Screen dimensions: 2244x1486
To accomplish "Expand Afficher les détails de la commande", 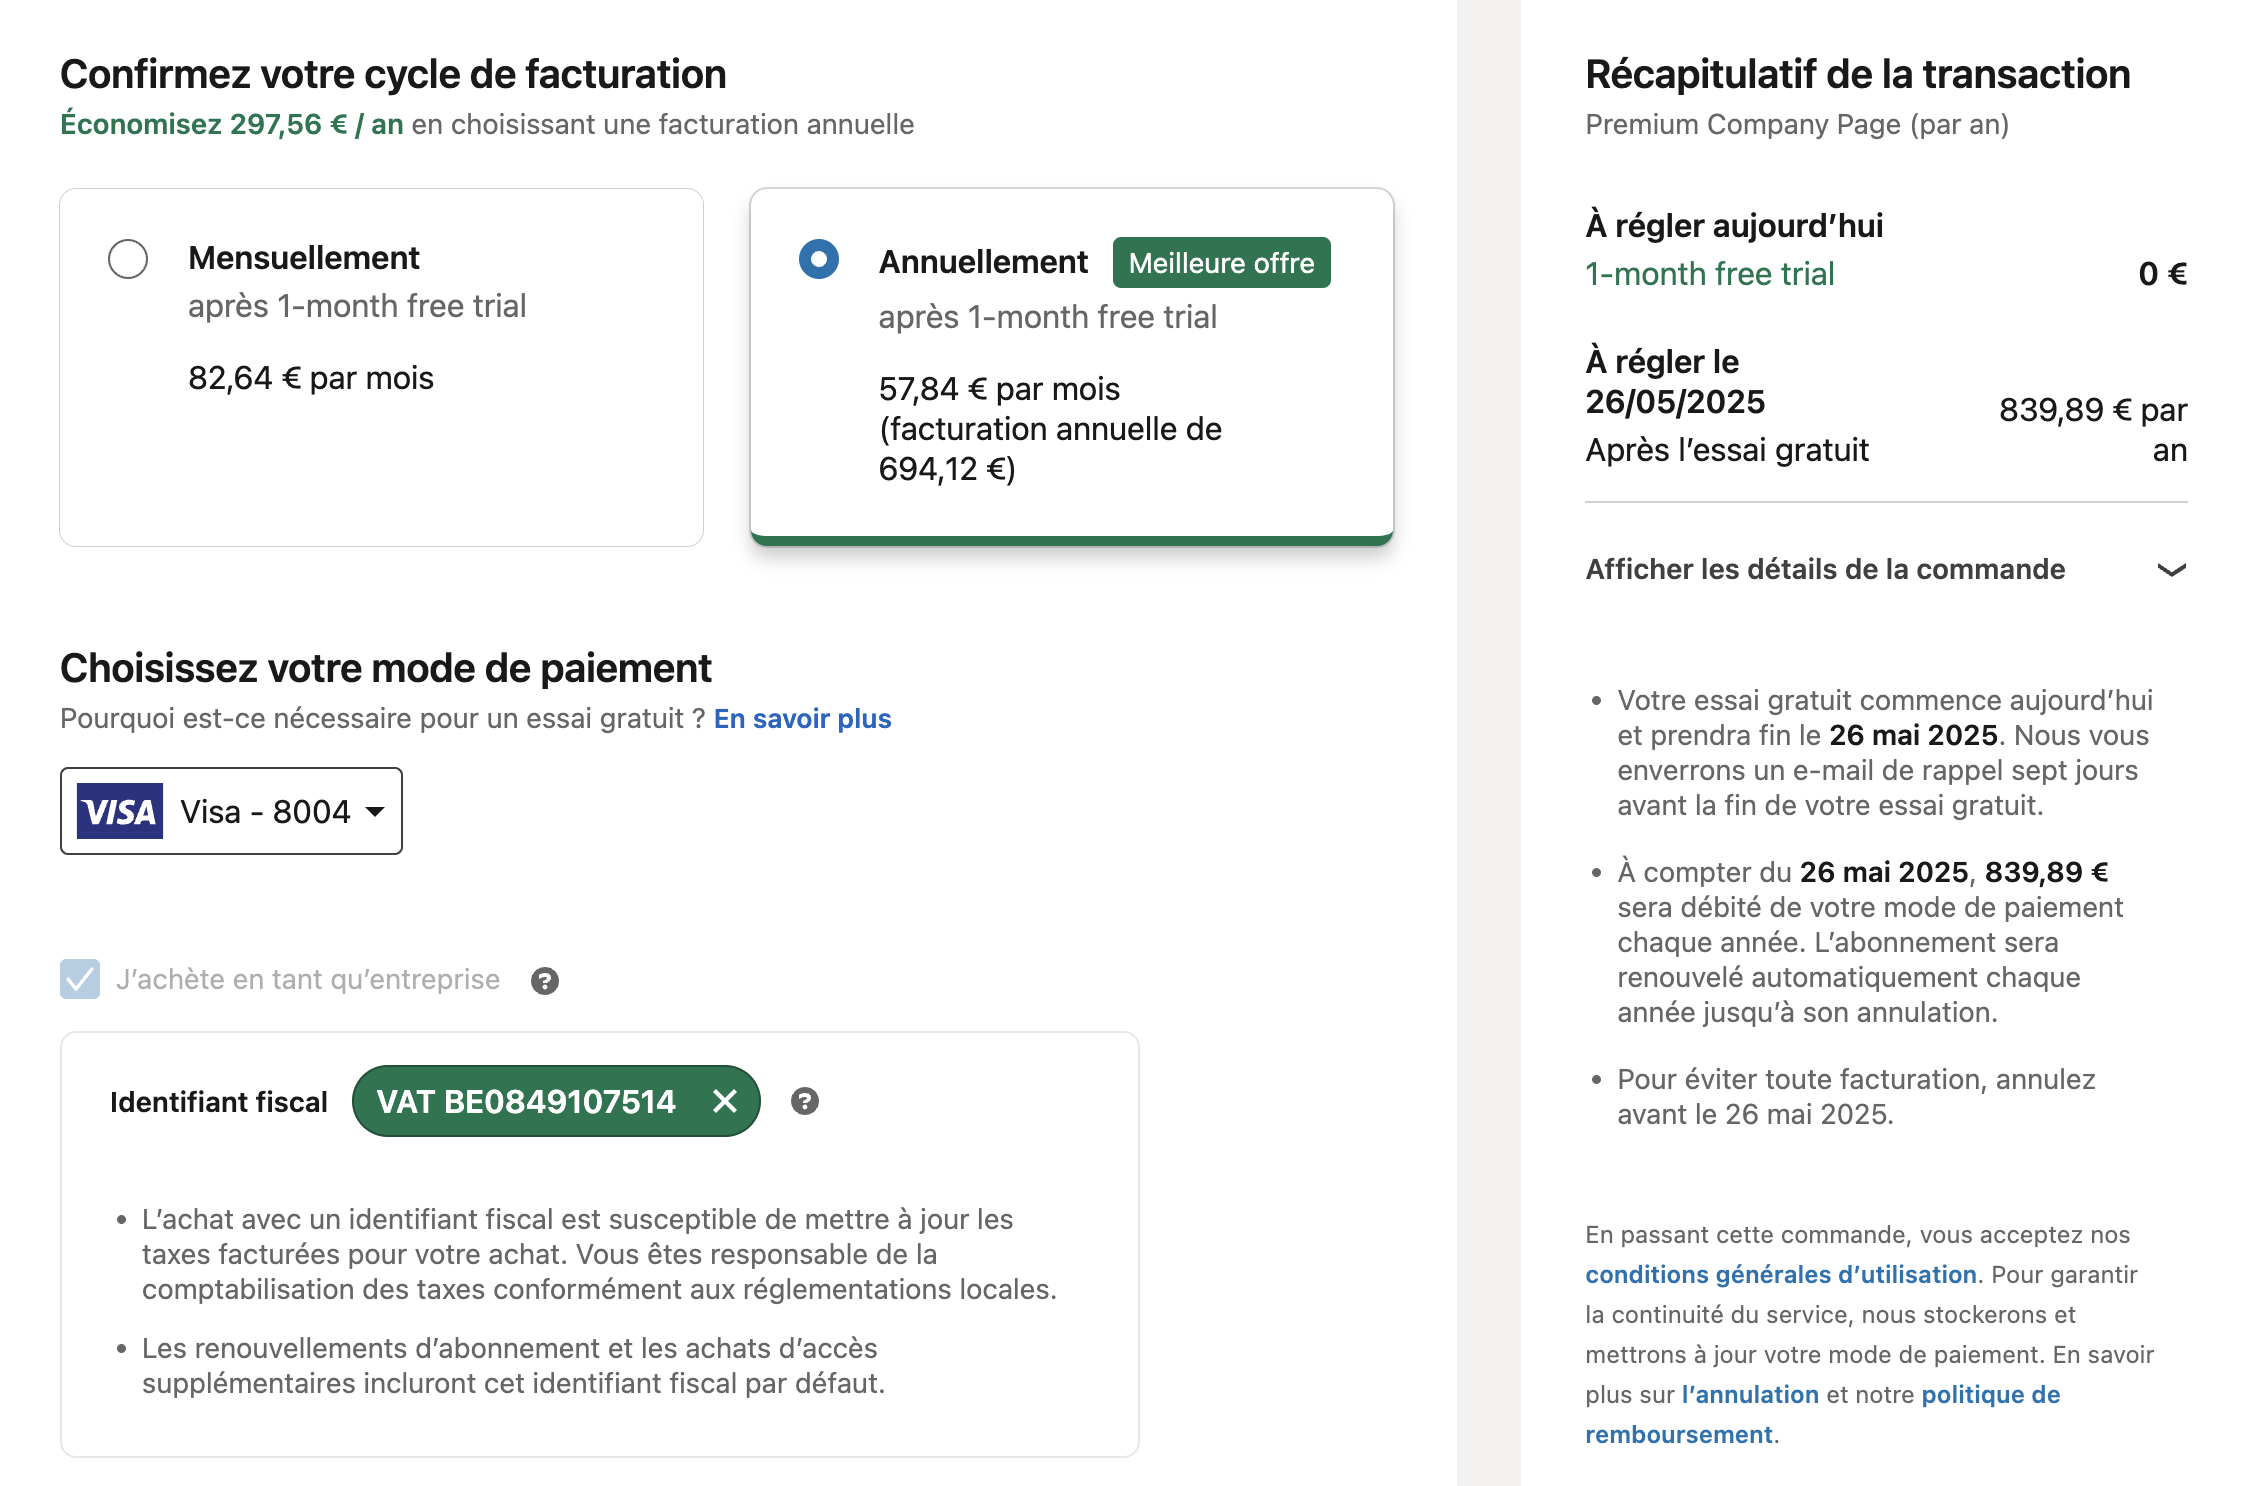I will (x=1886, y=569).
